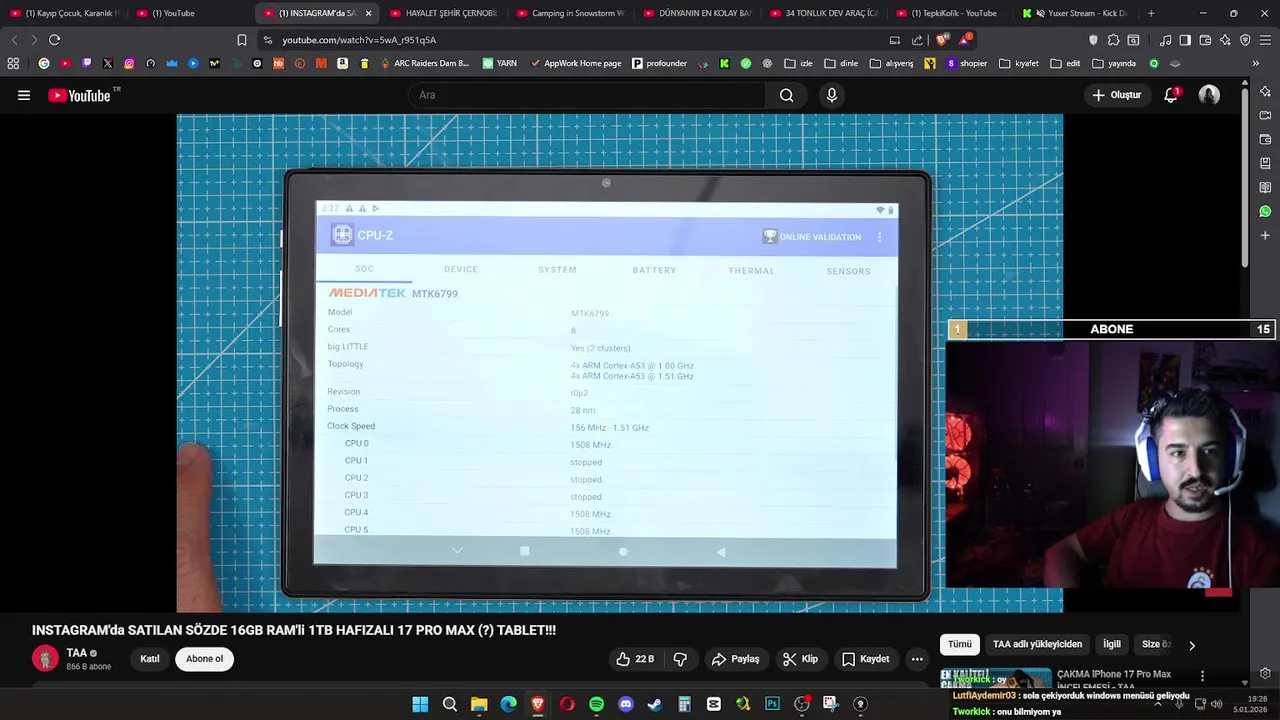Select the 'Tümü' filter chip
The height and width of the screenshot is (720, 1280).
point(959,644)
